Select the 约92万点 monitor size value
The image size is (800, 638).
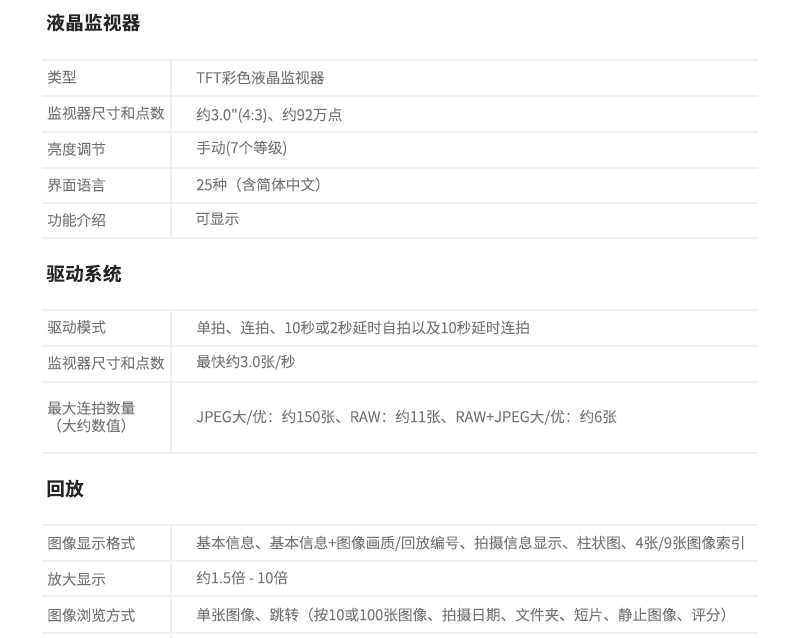pyautogui.click(x=269, y=114)
